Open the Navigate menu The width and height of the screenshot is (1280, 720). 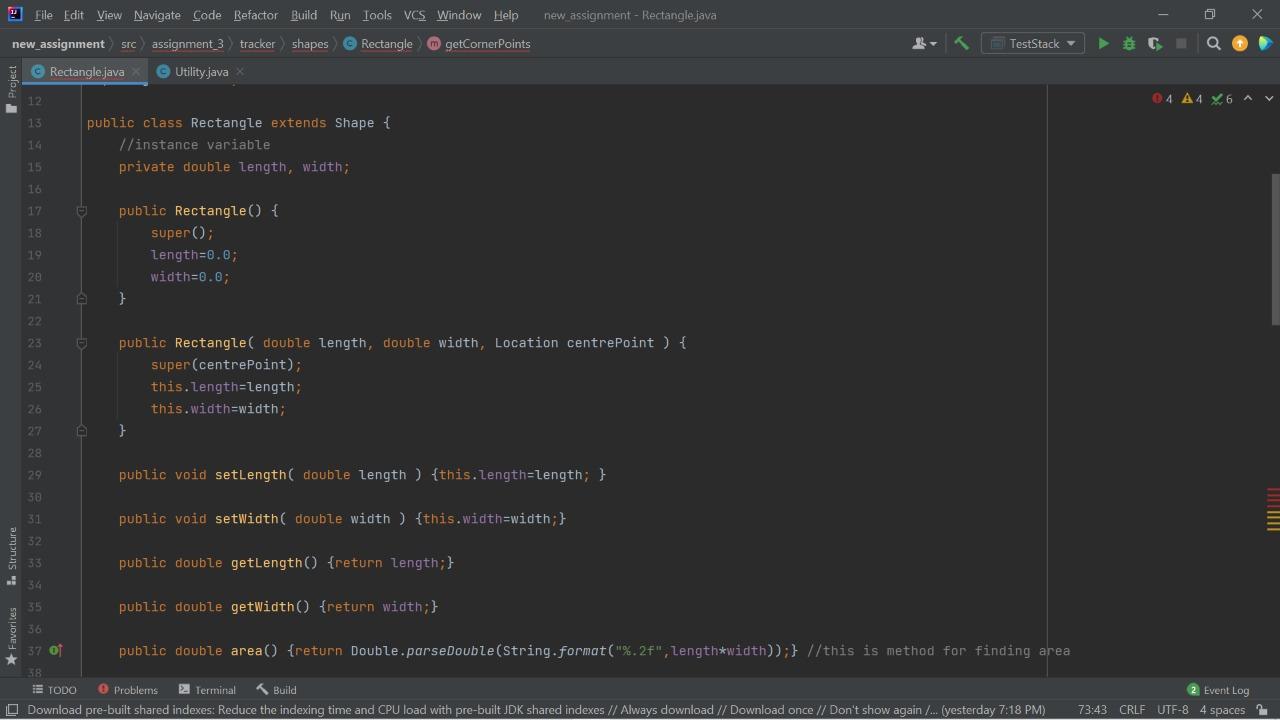pos(157,15)
